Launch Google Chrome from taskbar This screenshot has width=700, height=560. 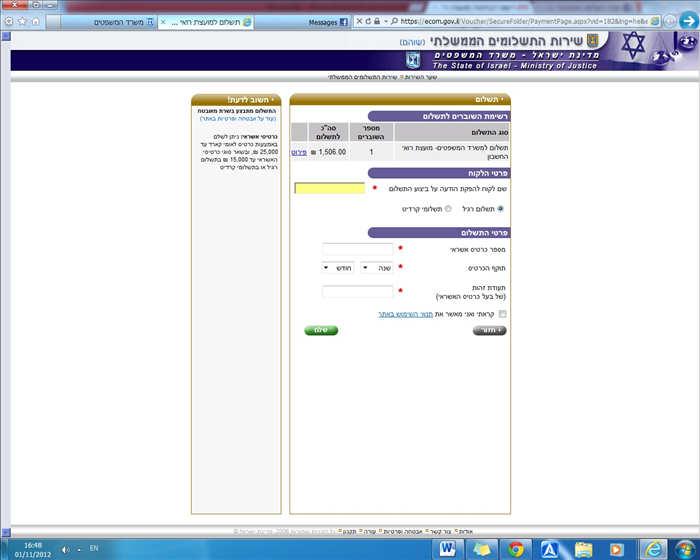pyautogui.click(x=515, y=548)
